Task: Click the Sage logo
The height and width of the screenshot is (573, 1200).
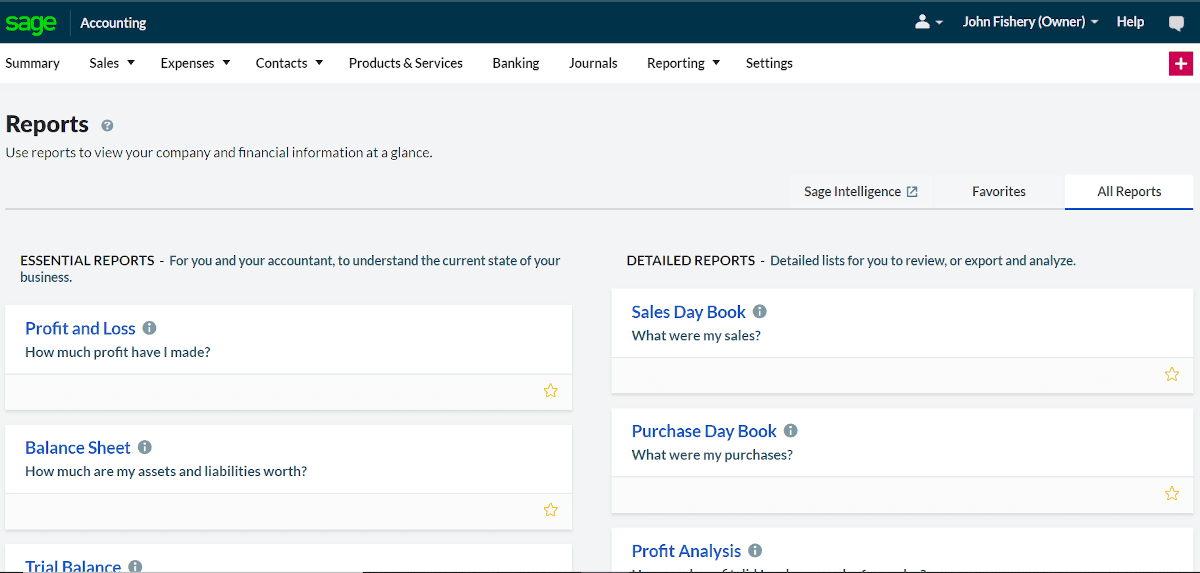Action: coord(31,22)
